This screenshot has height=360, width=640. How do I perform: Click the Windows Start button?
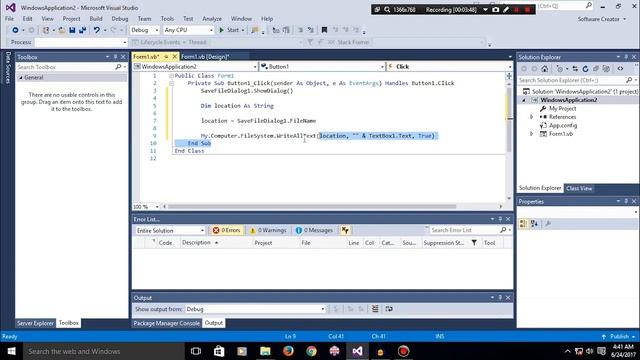point(11,351)
